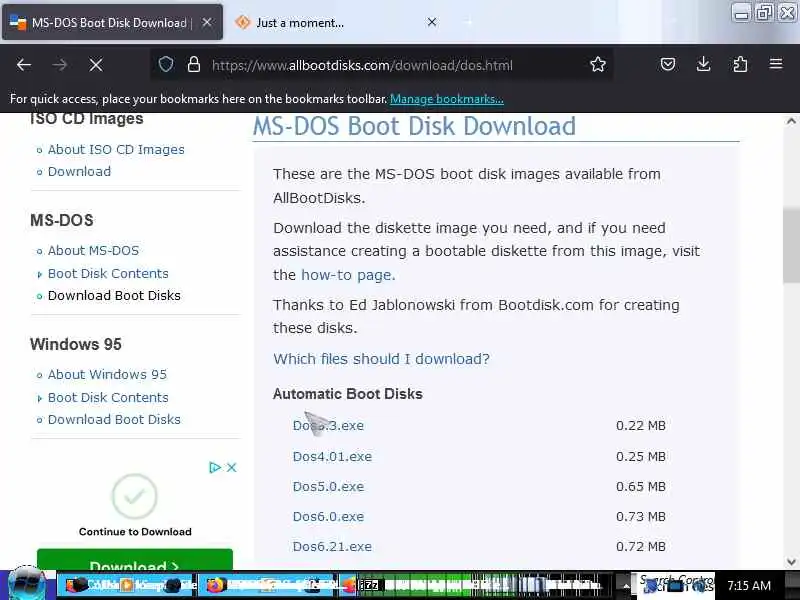Viewport: 800px width, 600px height.
Task: Download Dos6.0.exe file
Action: 328,517
